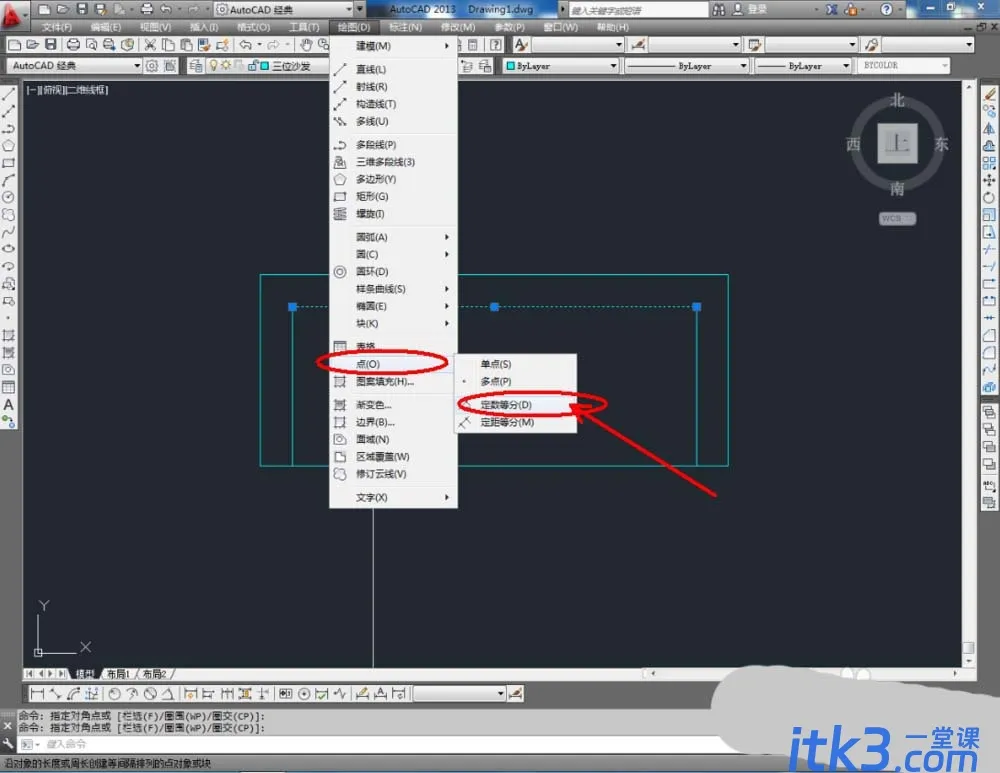The width and height of the screenshot is (1000, 773).
Task: Click the Erase tool in the right toolbar
Action: tap(989, 94)
